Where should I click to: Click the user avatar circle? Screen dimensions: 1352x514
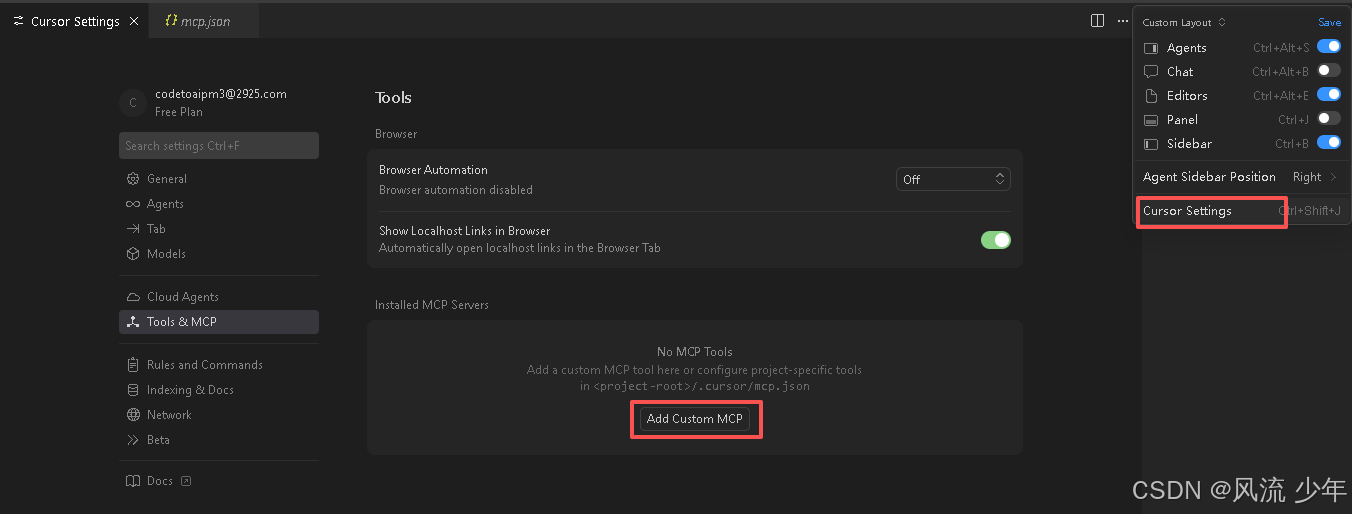[133, 102]
